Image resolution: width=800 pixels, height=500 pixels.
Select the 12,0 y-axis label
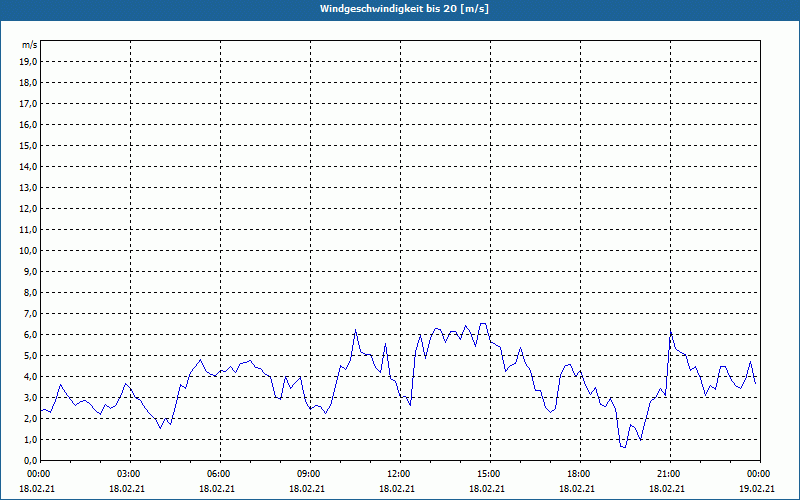(x=29, y=209)
